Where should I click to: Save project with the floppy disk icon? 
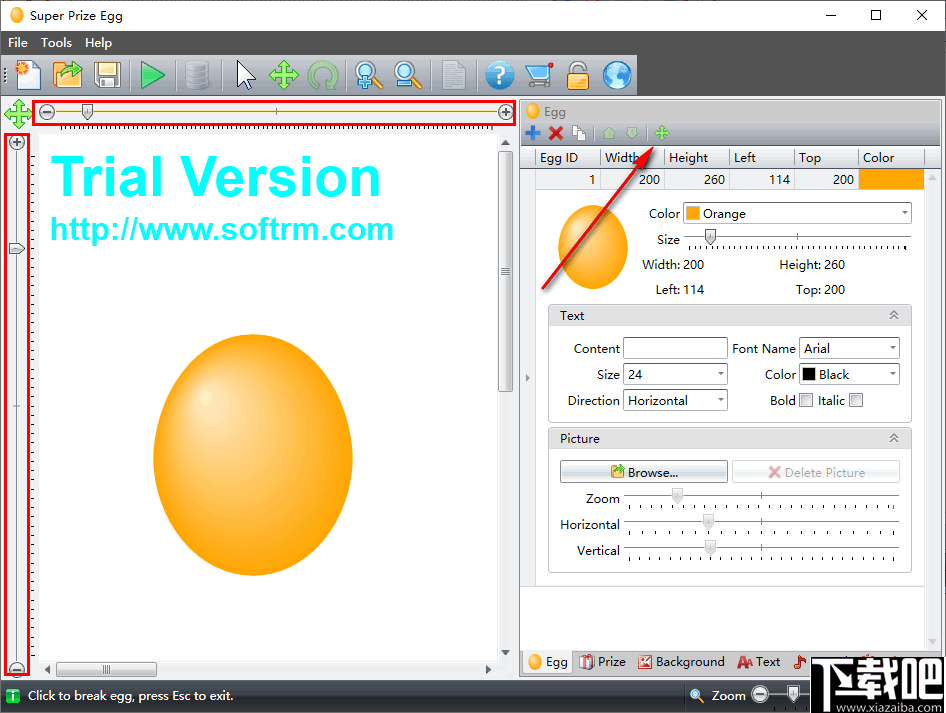click(x=107, y=75)
